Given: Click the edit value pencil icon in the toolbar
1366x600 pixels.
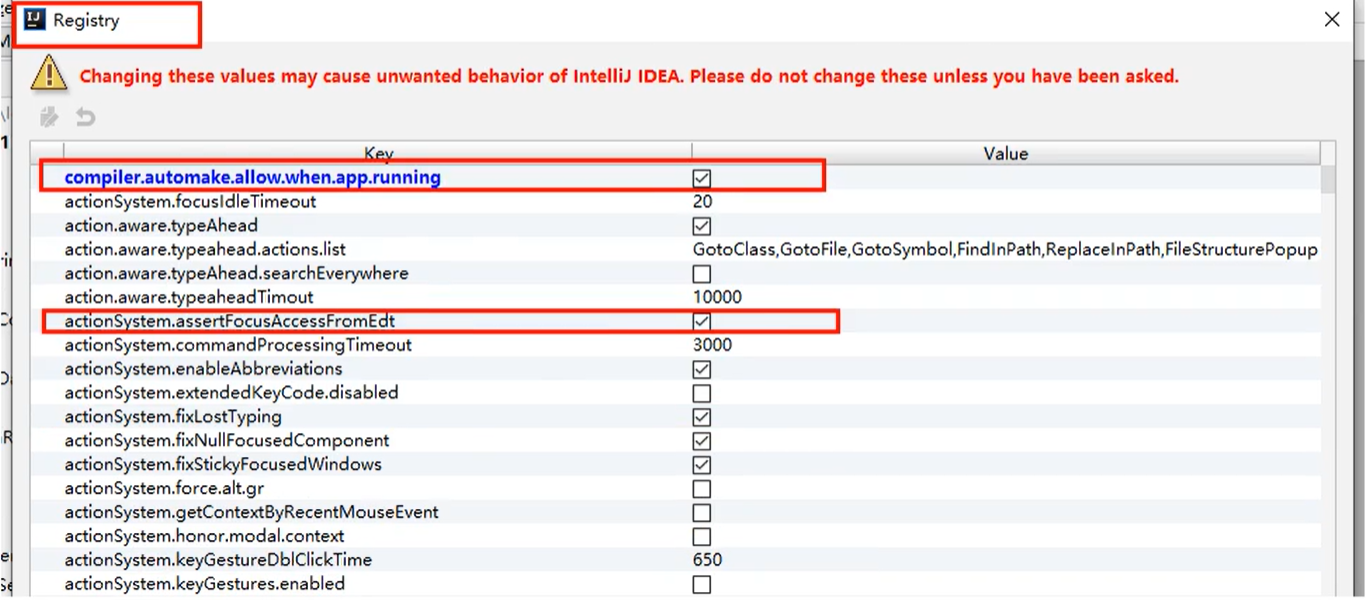Looking at the screenshot, I should [x=48, y=117].
